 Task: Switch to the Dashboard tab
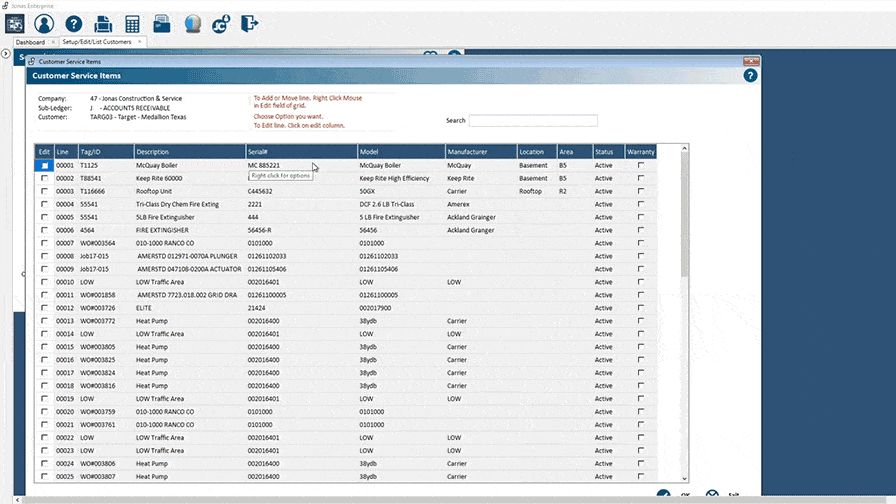pyautogui.click(x=30, y=42)
